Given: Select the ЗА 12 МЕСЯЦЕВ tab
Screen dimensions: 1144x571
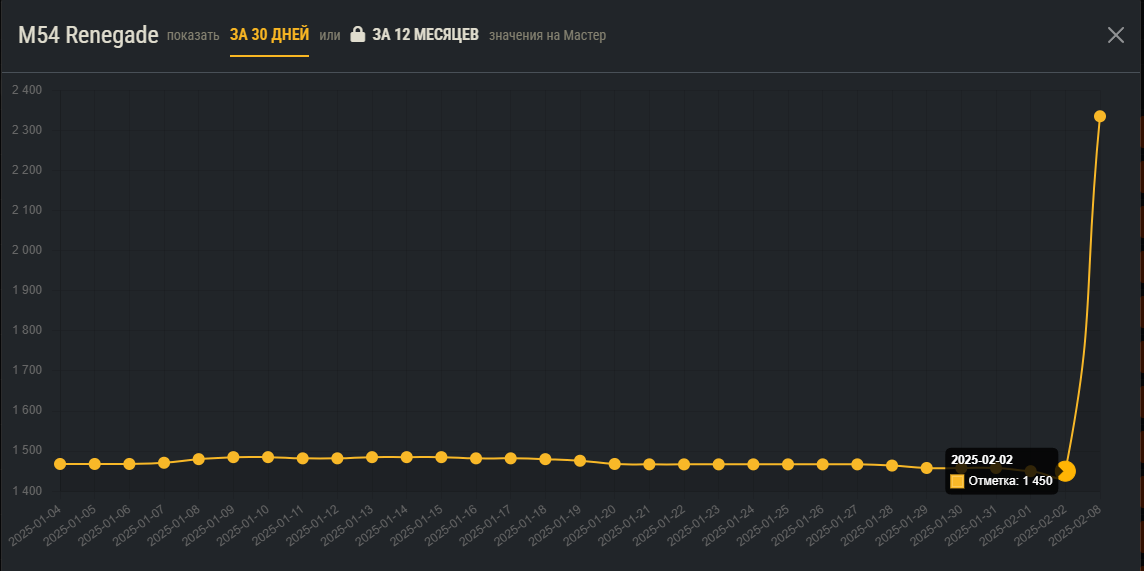Looking at the screenshot, I should [425, 35].
